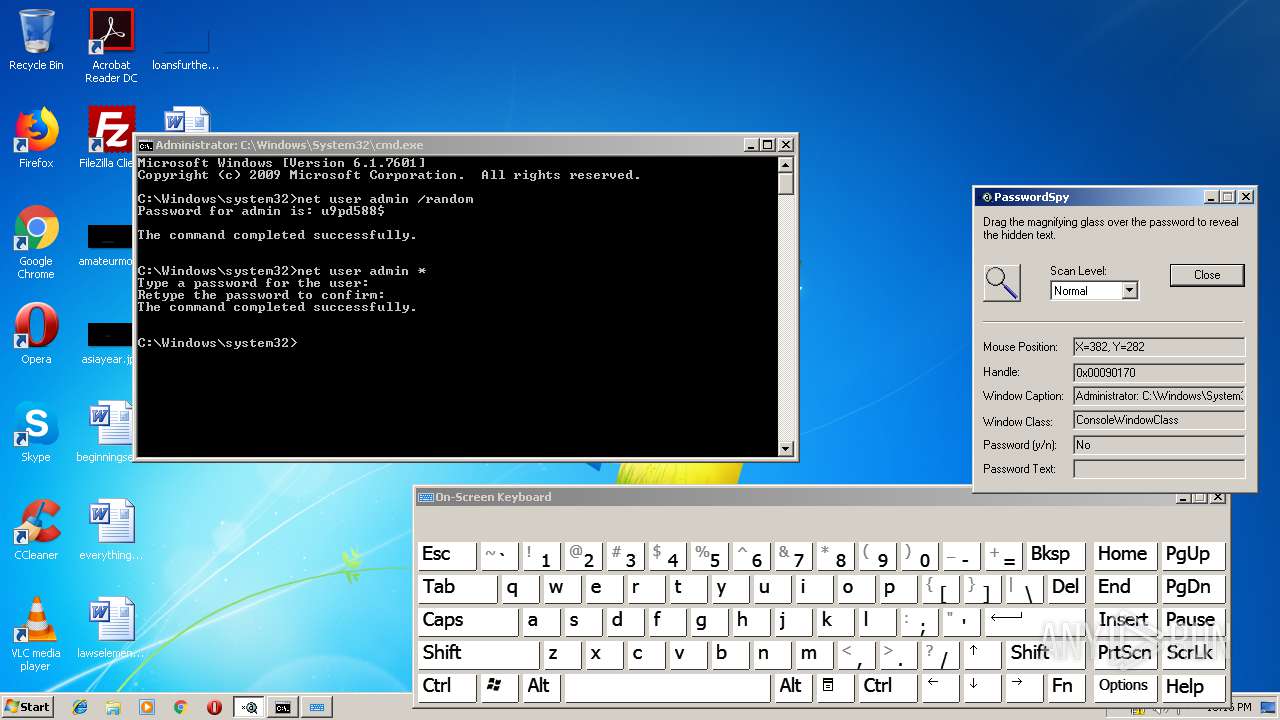
Task: Click the cmd scrollbar up arrow
Action: [786, 166]
